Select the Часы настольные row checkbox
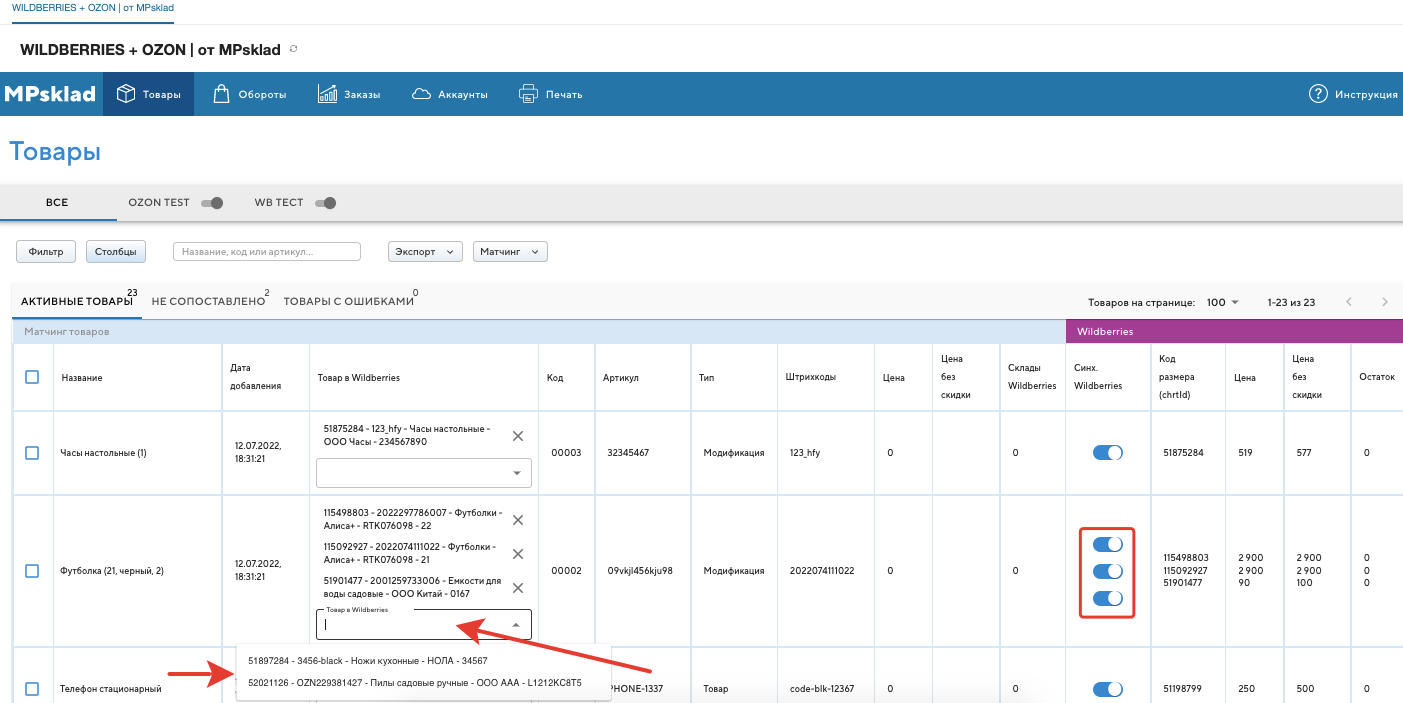 click(x=32, y=453)
